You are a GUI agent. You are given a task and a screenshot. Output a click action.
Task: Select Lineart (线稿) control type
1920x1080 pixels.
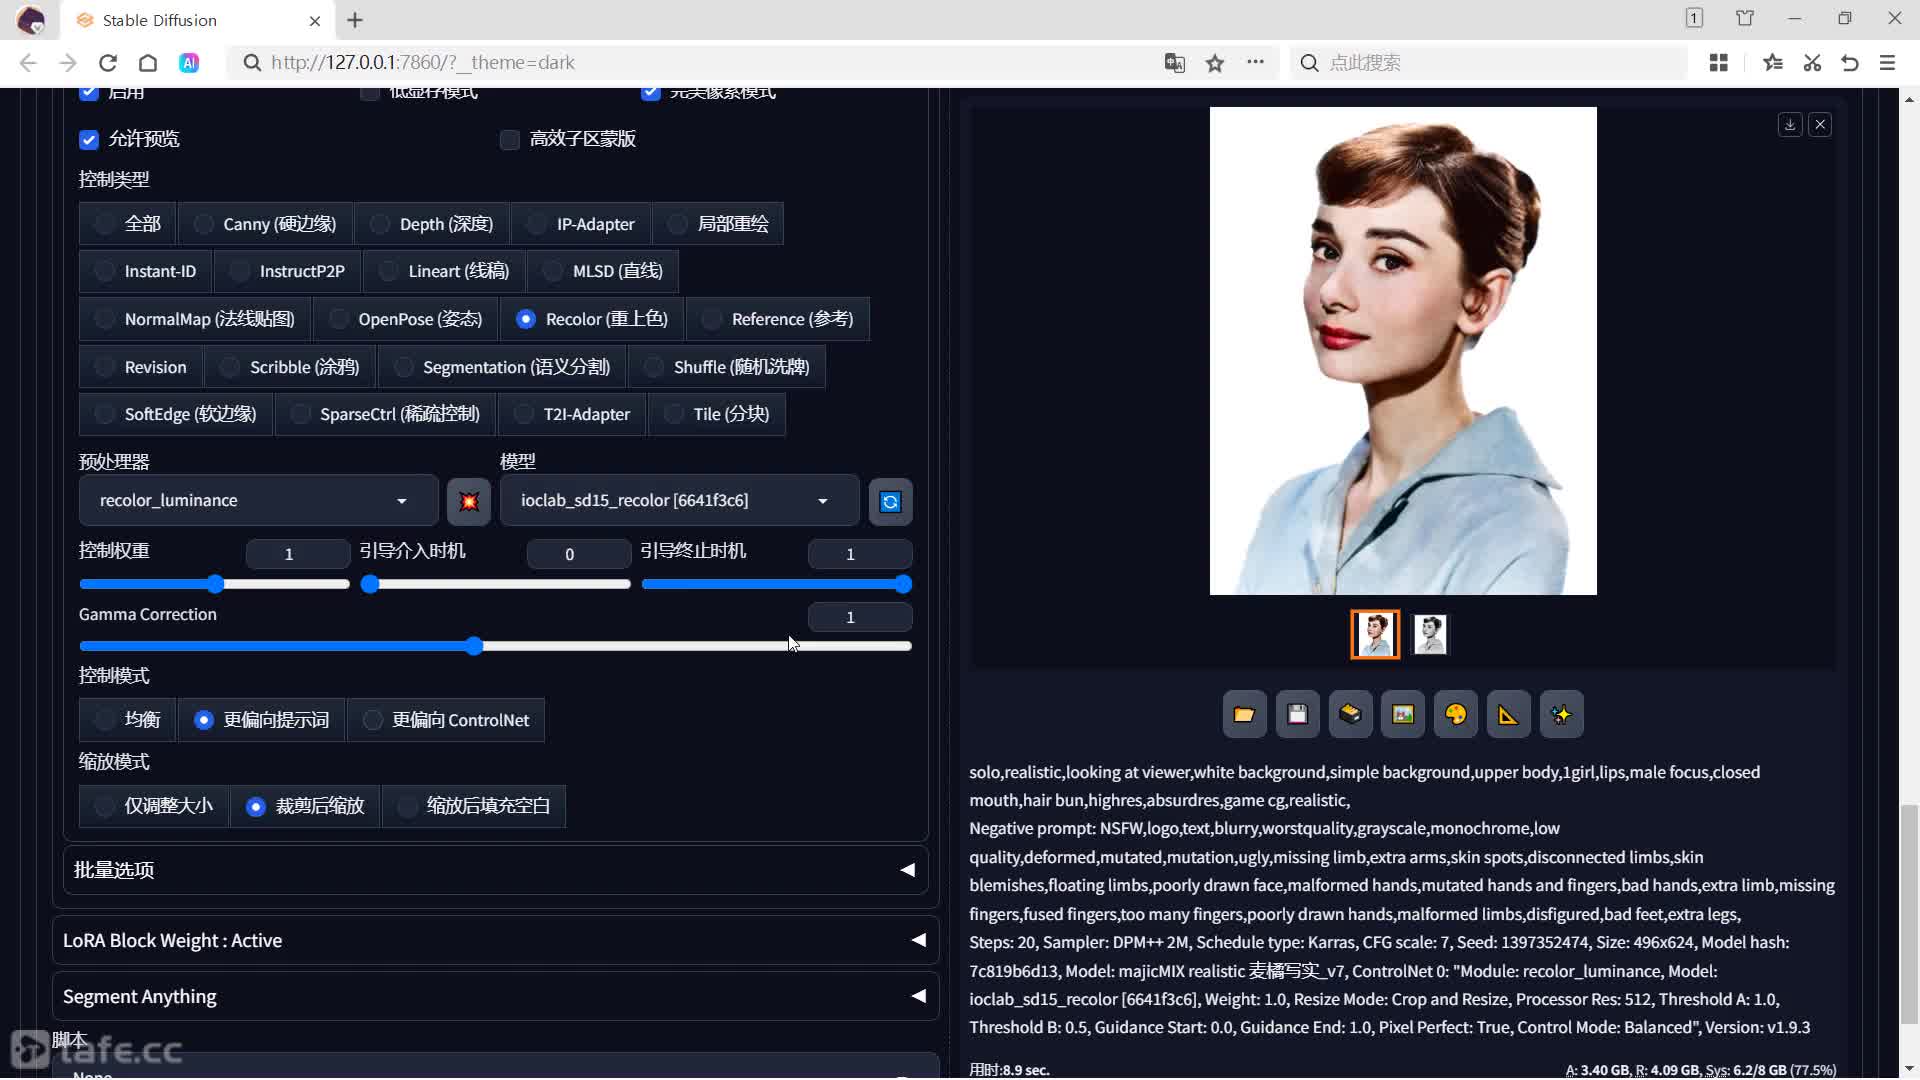click(x=444, y=271)
